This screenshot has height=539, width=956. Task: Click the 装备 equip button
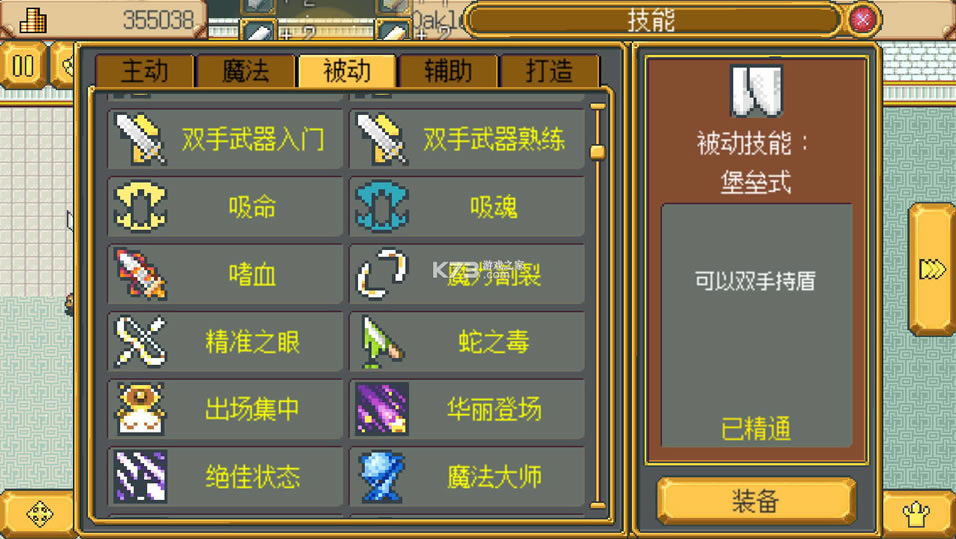click(756, 502)
